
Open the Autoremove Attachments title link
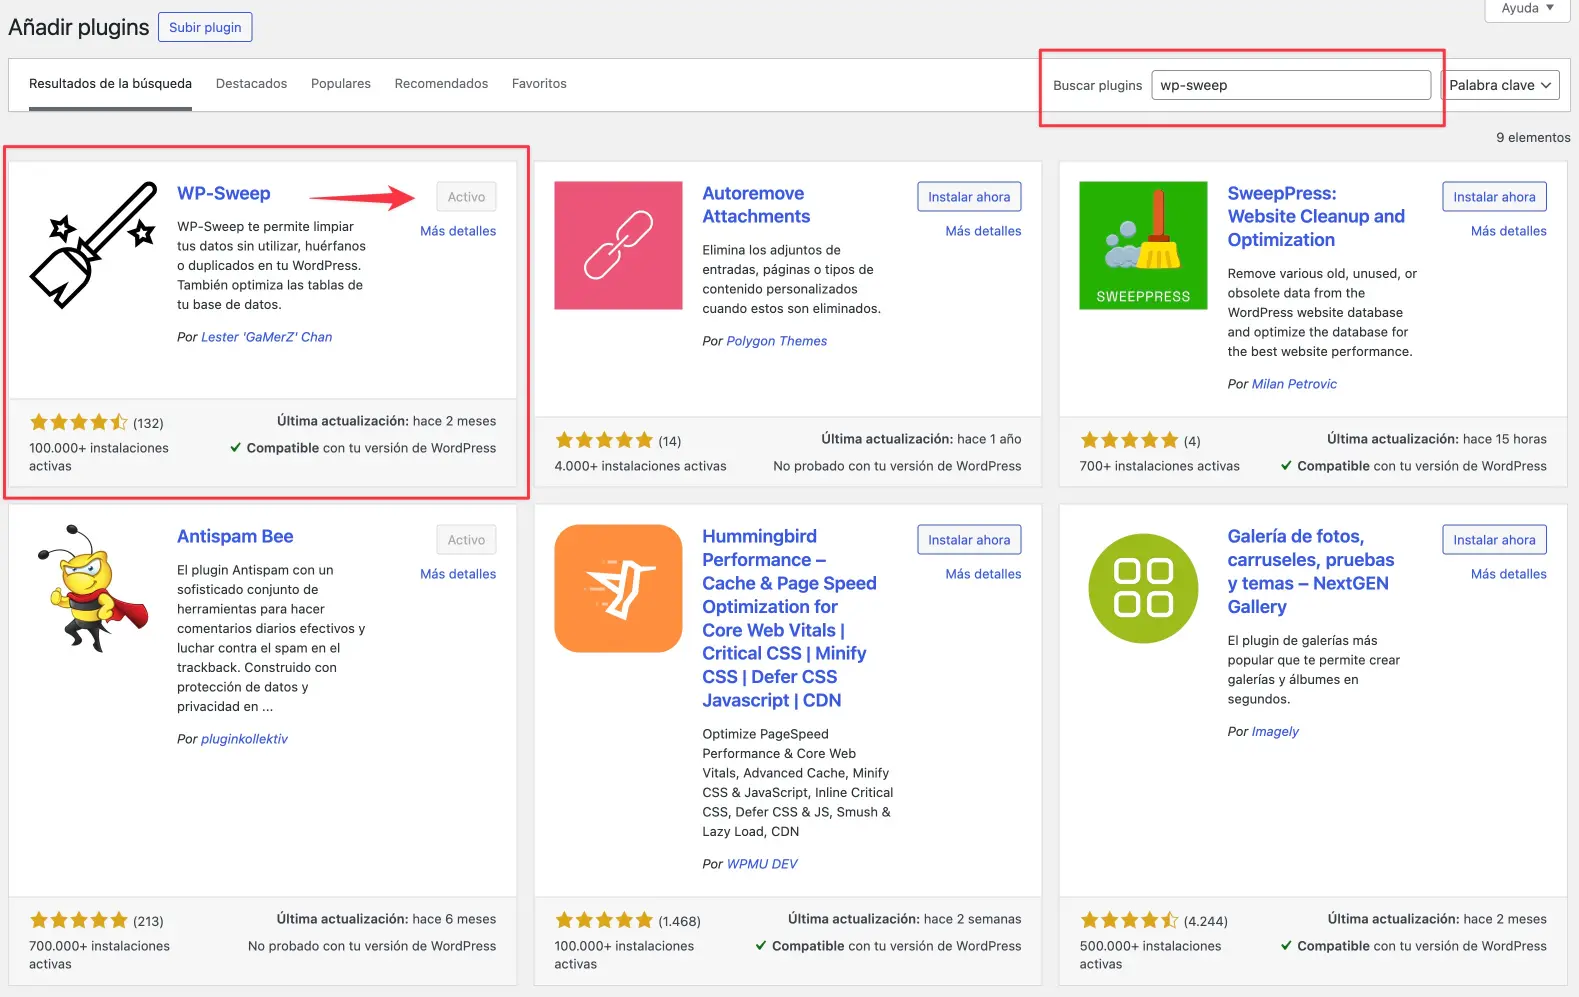756,205
